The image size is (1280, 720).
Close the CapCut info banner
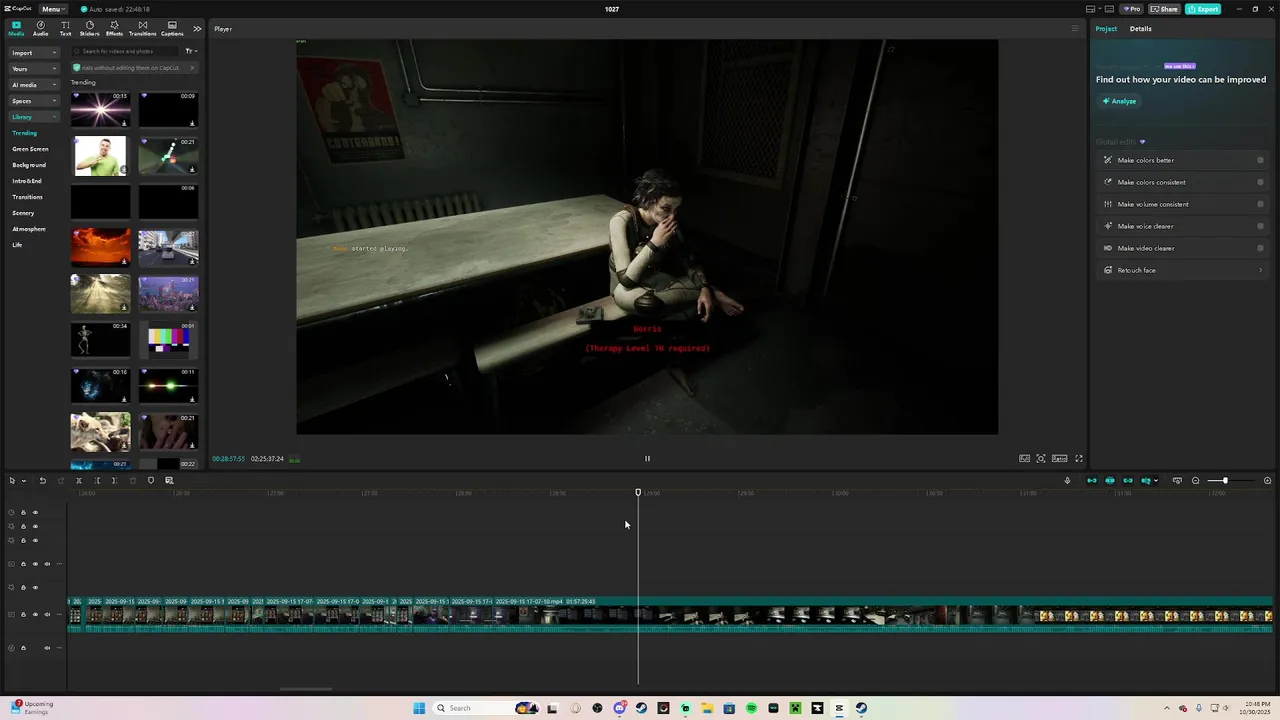[192, 68]
